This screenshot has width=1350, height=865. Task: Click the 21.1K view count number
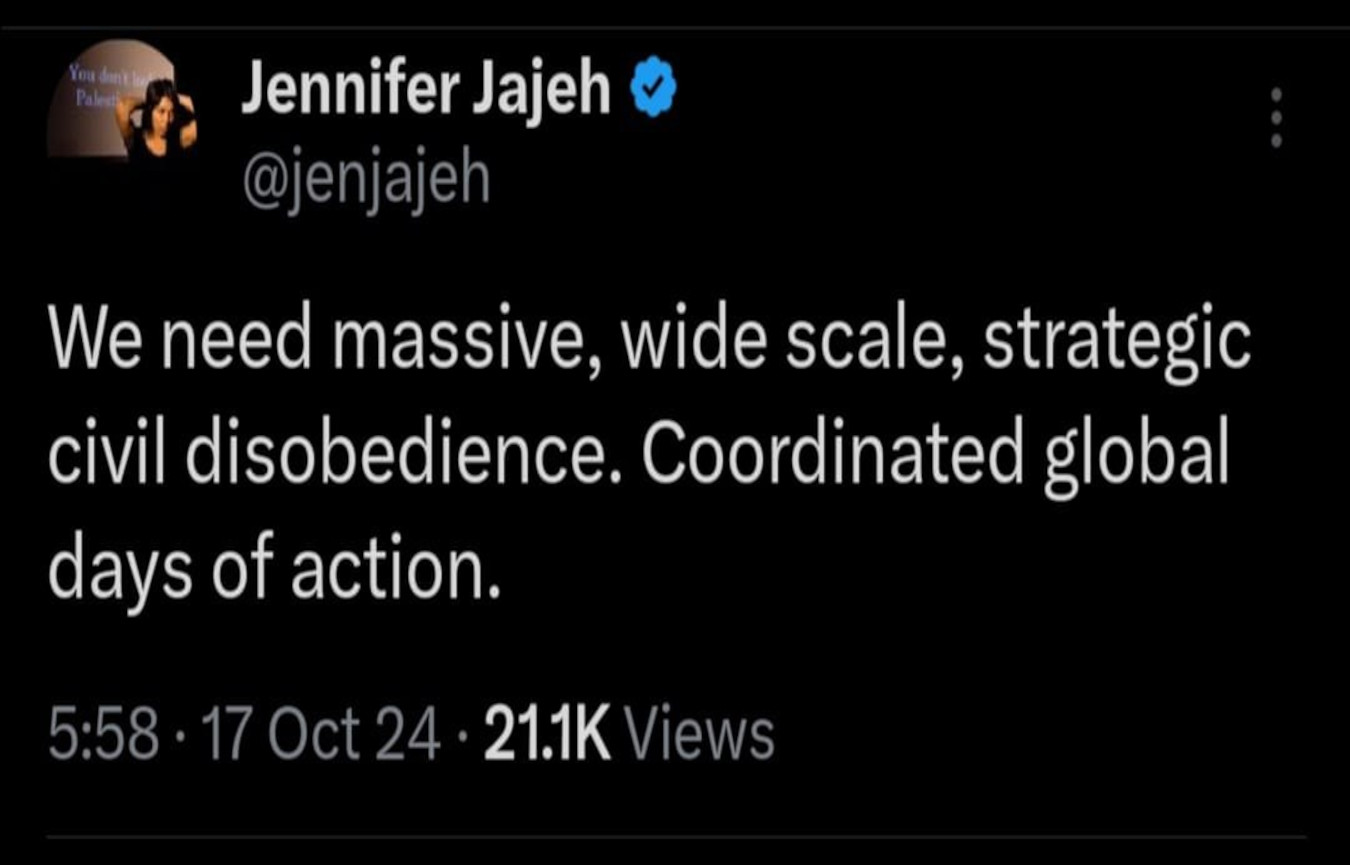tap(547, 736)
